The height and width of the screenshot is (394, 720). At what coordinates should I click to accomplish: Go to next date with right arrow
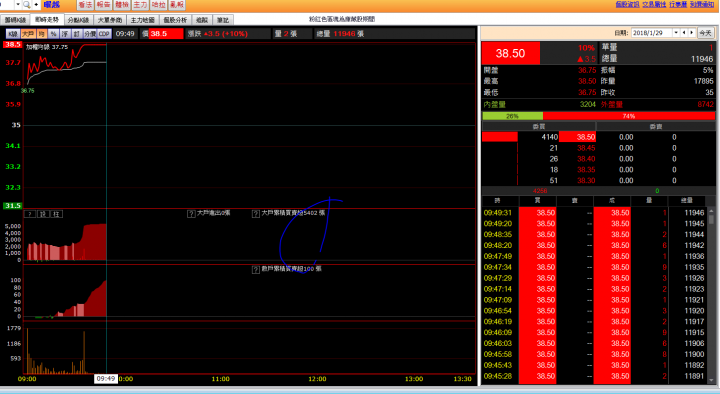pyautogui.click(x=692, y=33)
